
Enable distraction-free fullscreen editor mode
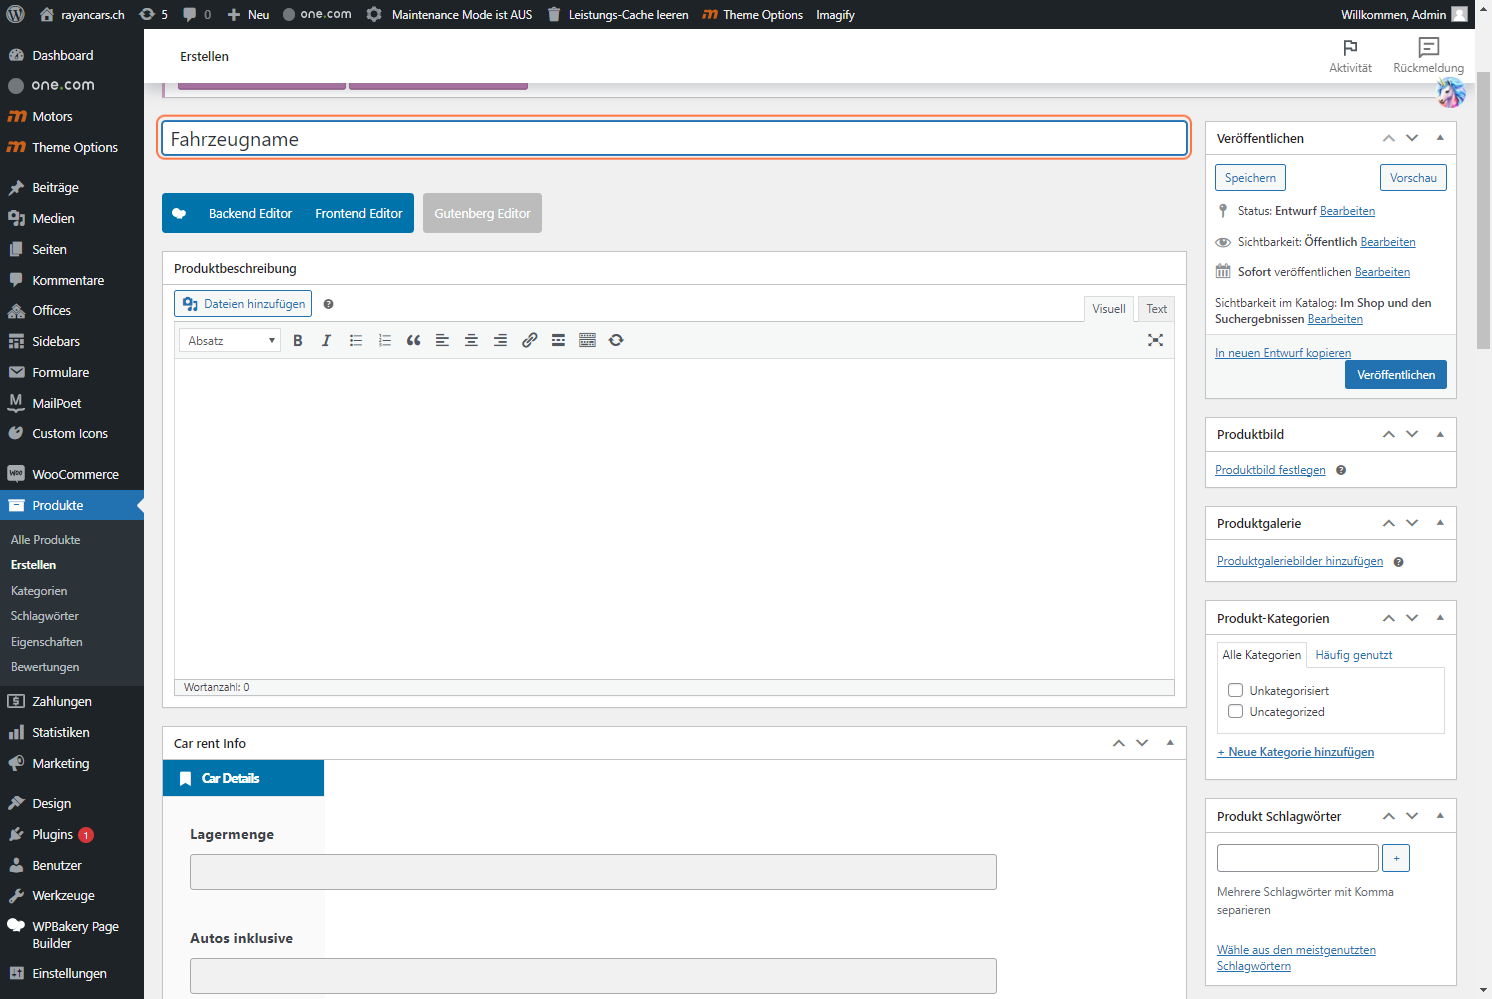click(x=1155, y=341)
